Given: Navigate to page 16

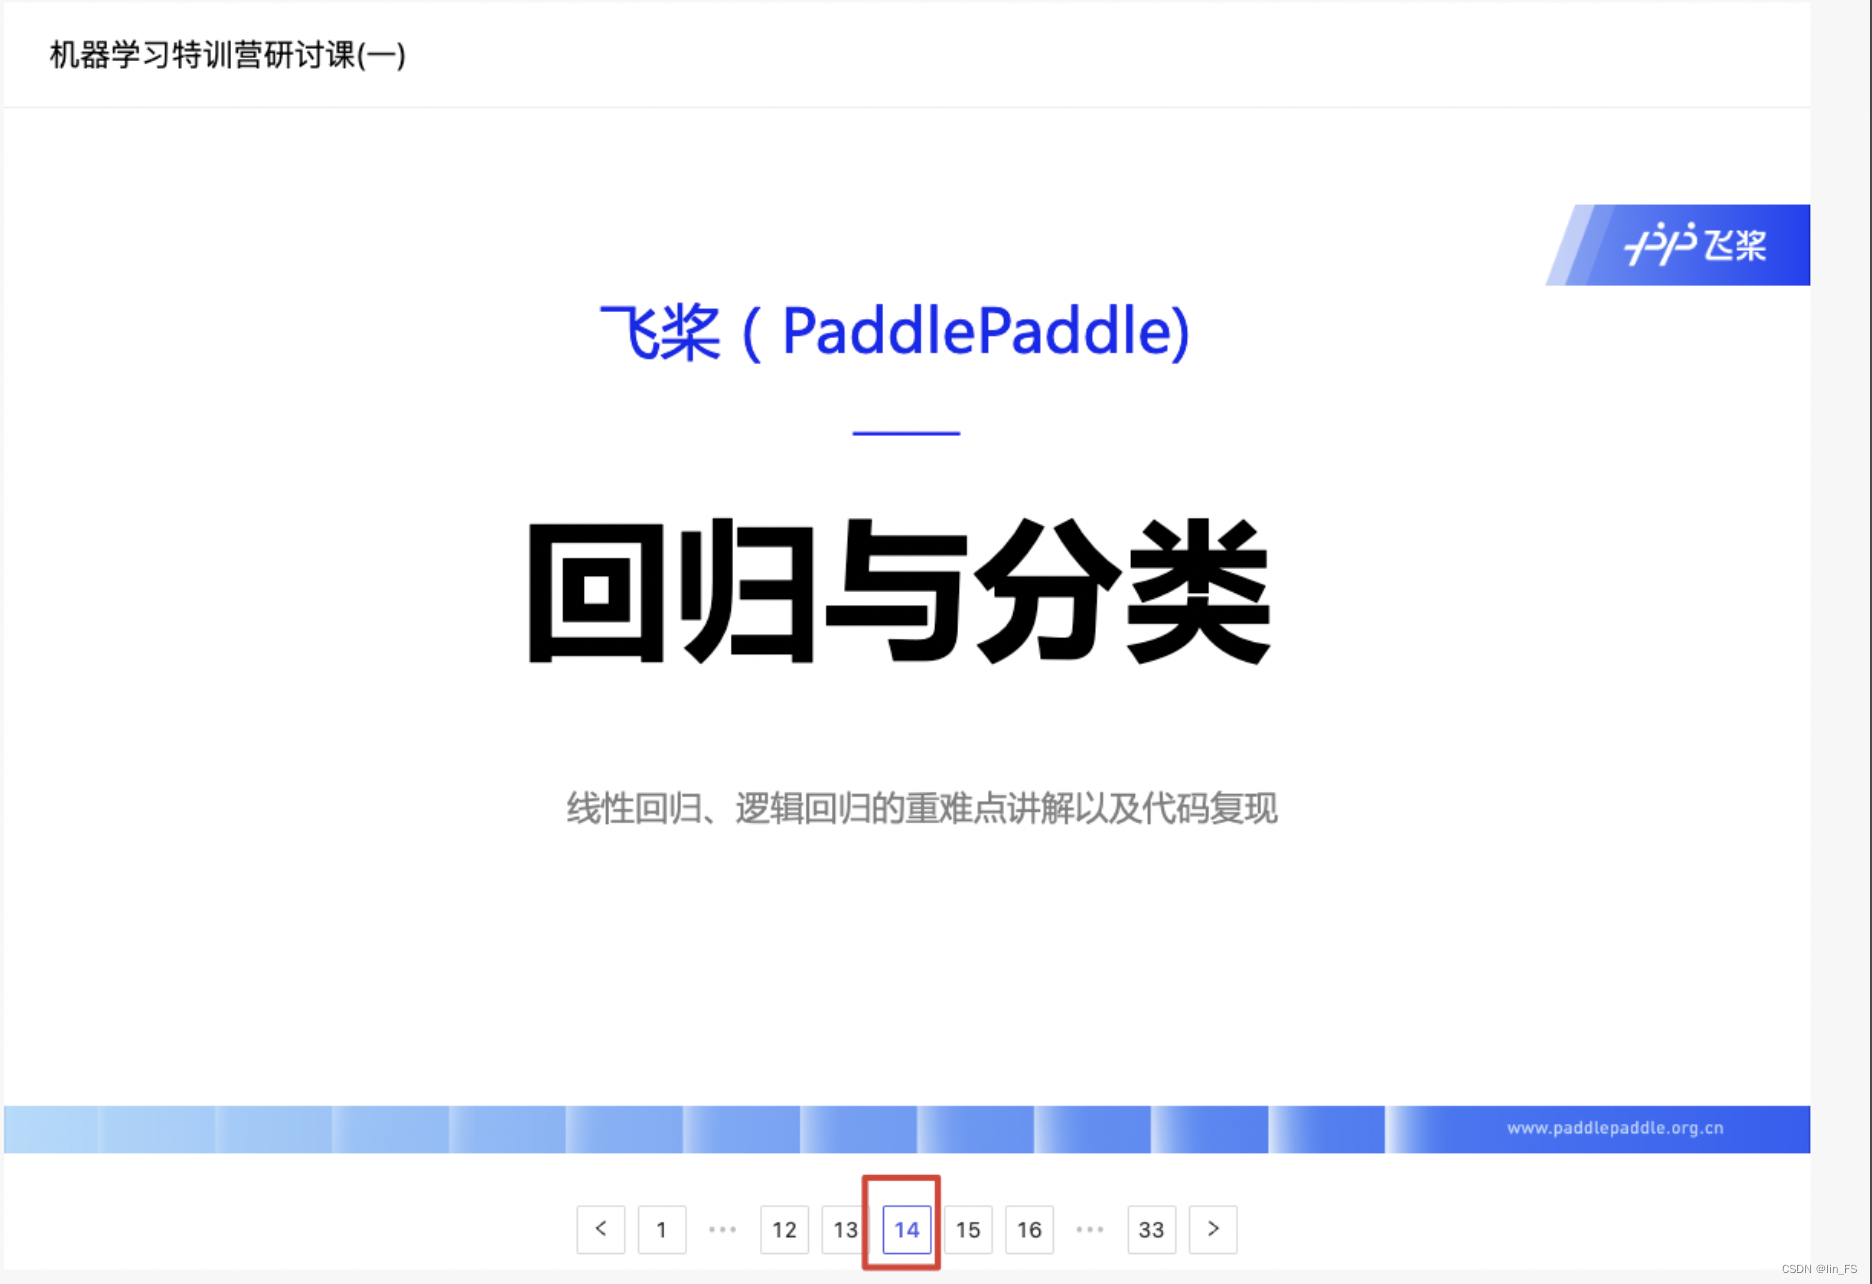Looking at the screenshot, I should (x=1029, y=1229).
